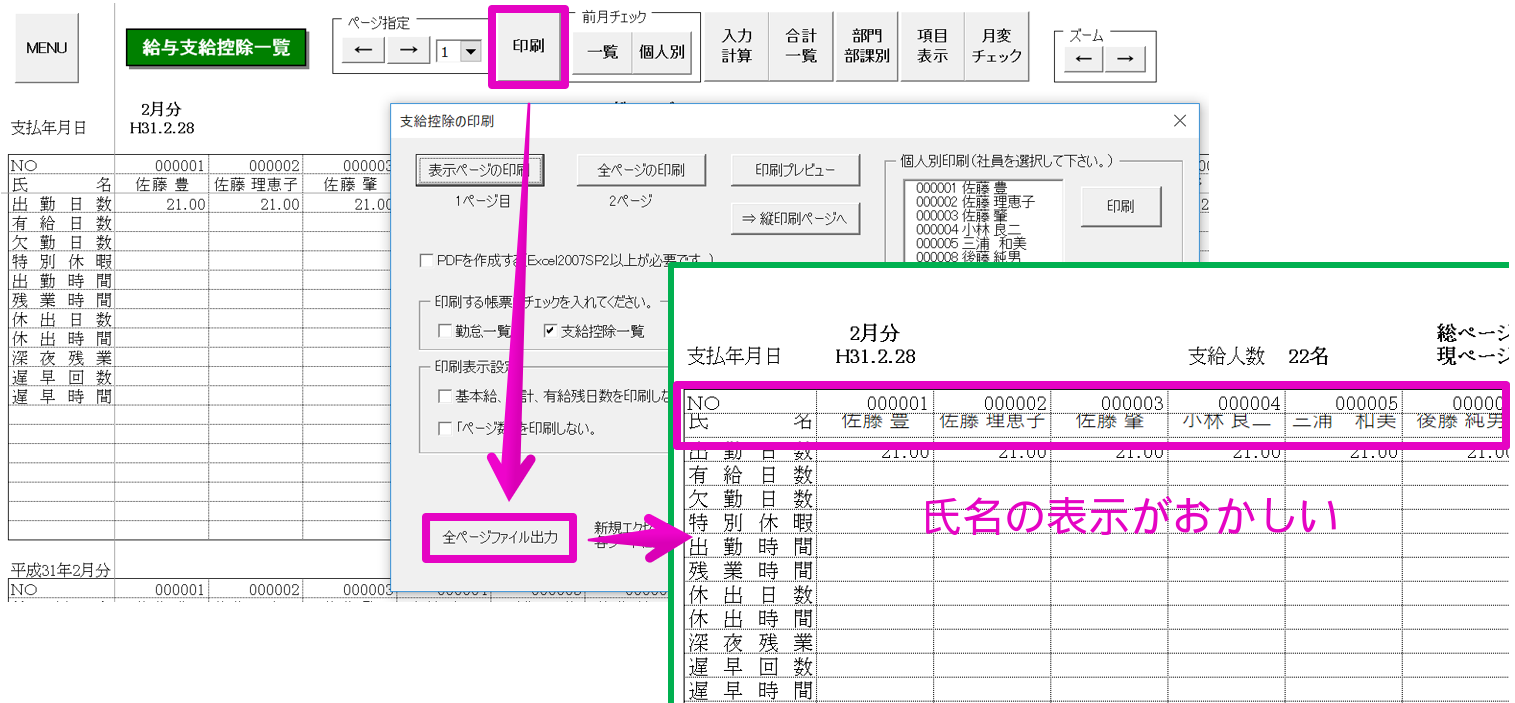
Task: Click the 部門部課別 button
Action: coord(866,46)
